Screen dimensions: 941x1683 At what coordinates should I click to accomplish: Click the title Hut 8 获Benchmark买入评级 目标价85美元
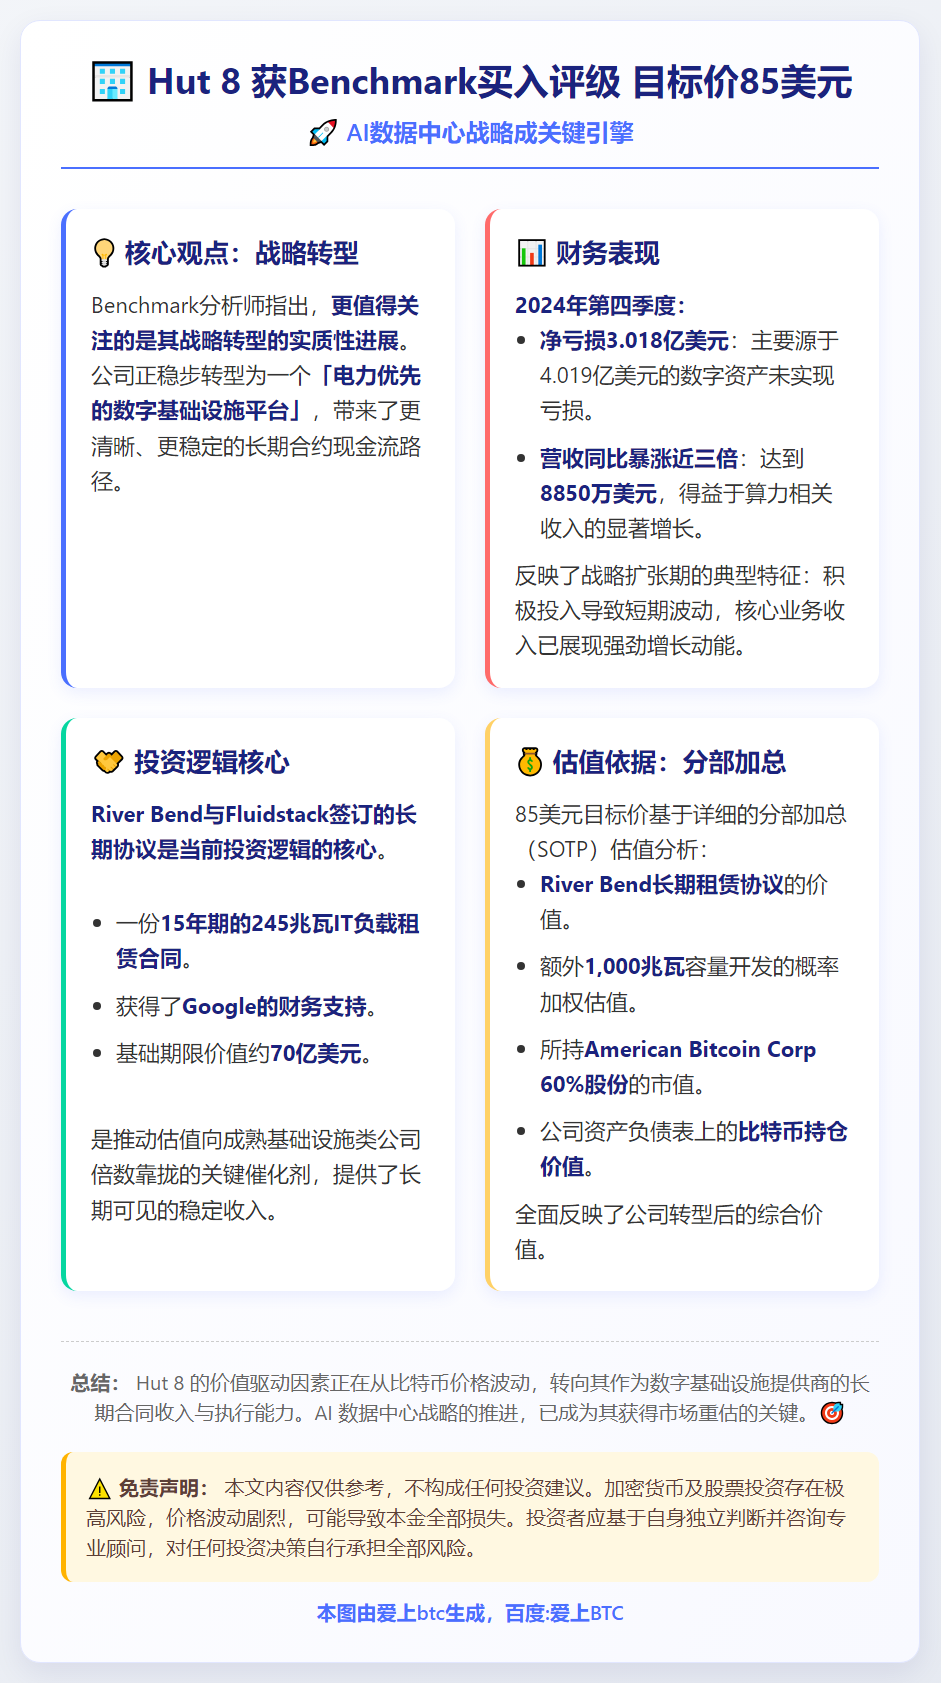click(500, 81)
